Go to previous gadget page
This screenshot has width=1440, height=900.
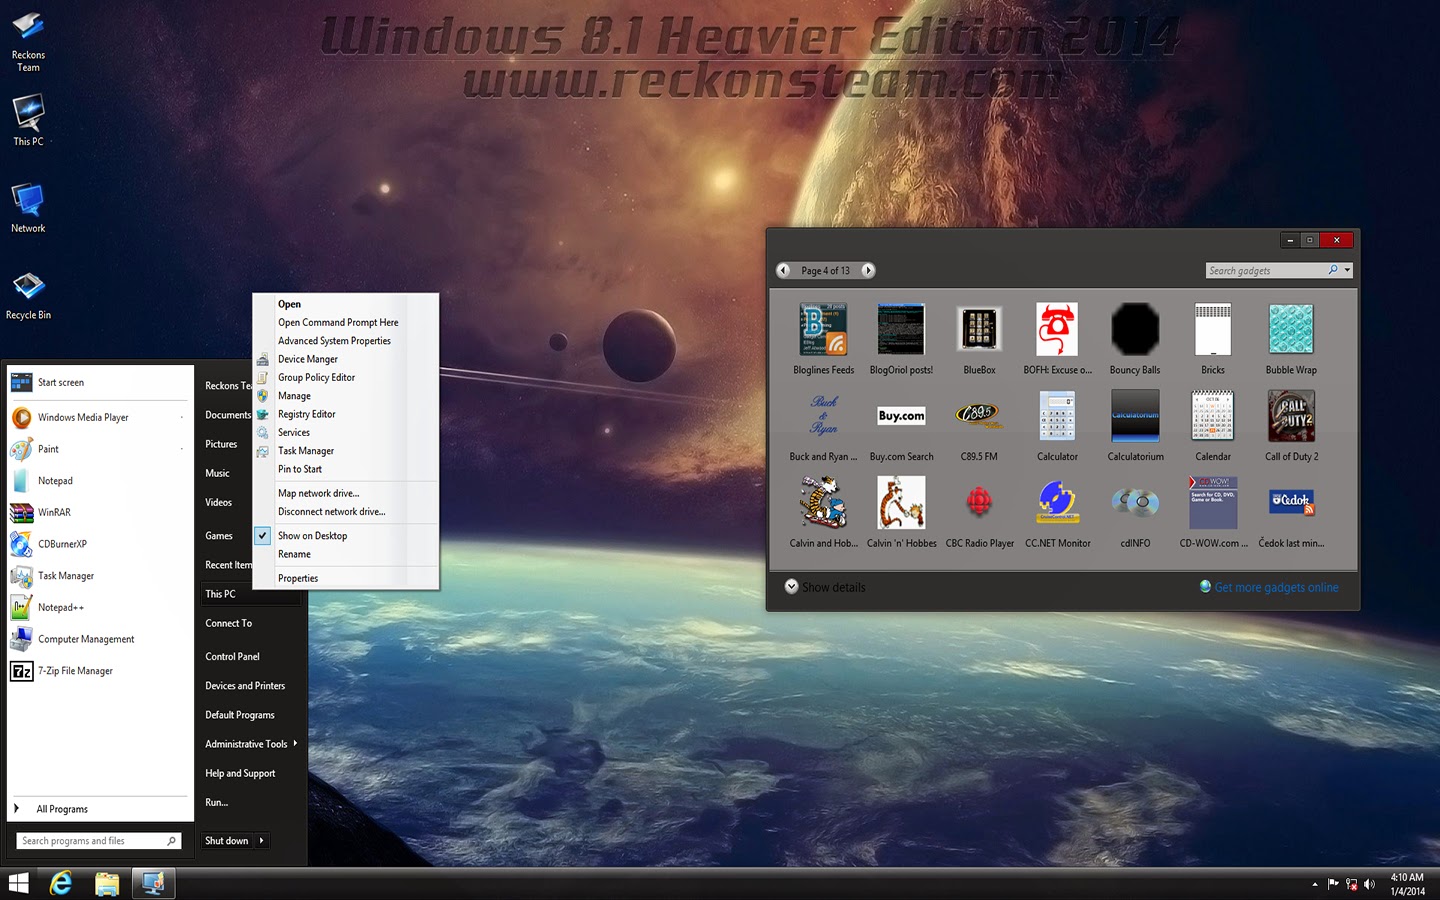pyautogui.click(x=784, y=270)
